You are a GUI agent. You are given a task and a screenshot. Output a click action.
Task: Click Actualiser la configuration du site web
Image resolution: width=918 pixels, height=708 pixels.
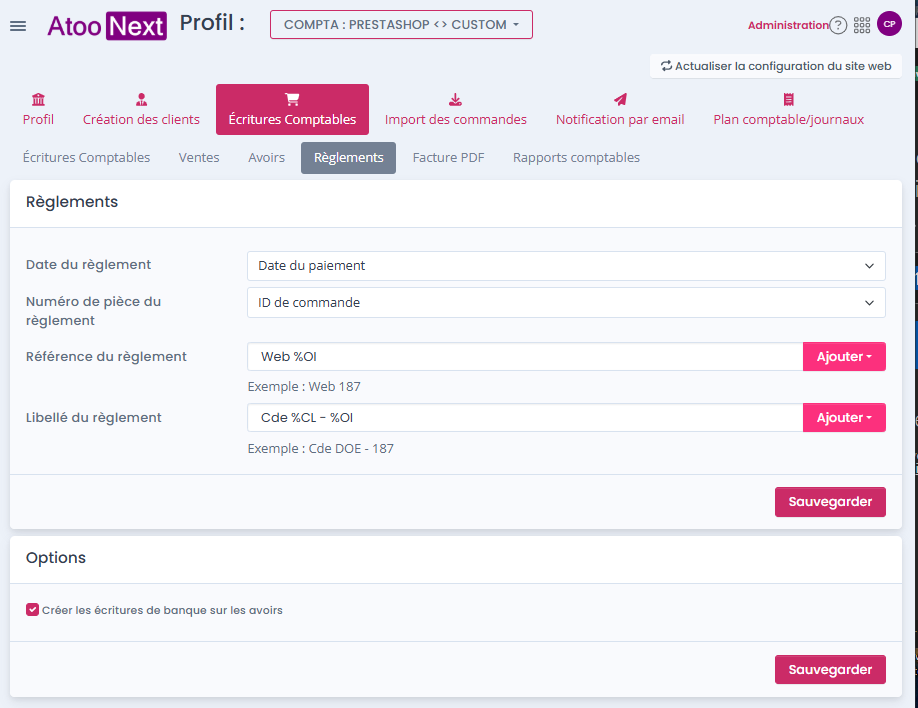[x=776, y=66]
